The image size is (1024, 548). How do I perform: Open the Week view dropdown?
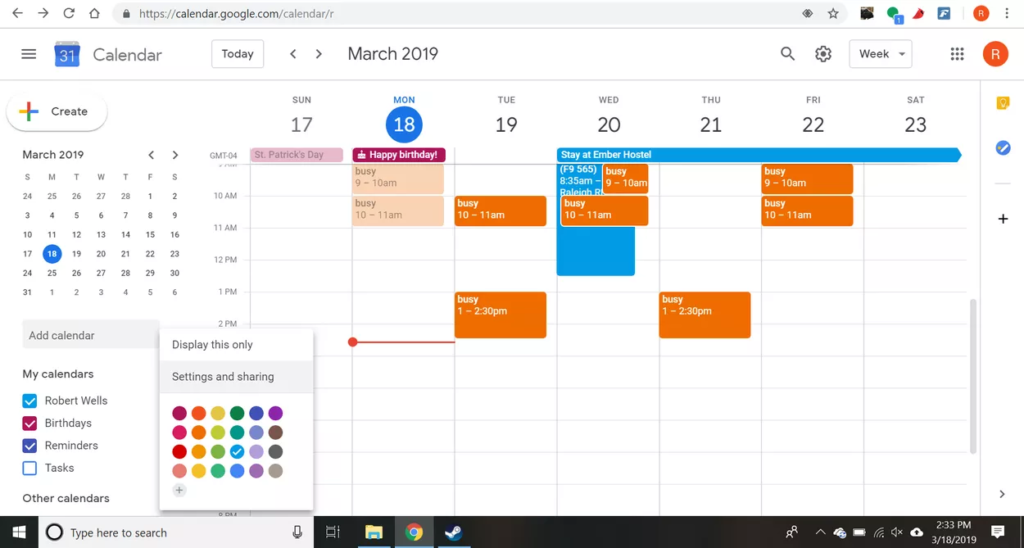(880, 54)
